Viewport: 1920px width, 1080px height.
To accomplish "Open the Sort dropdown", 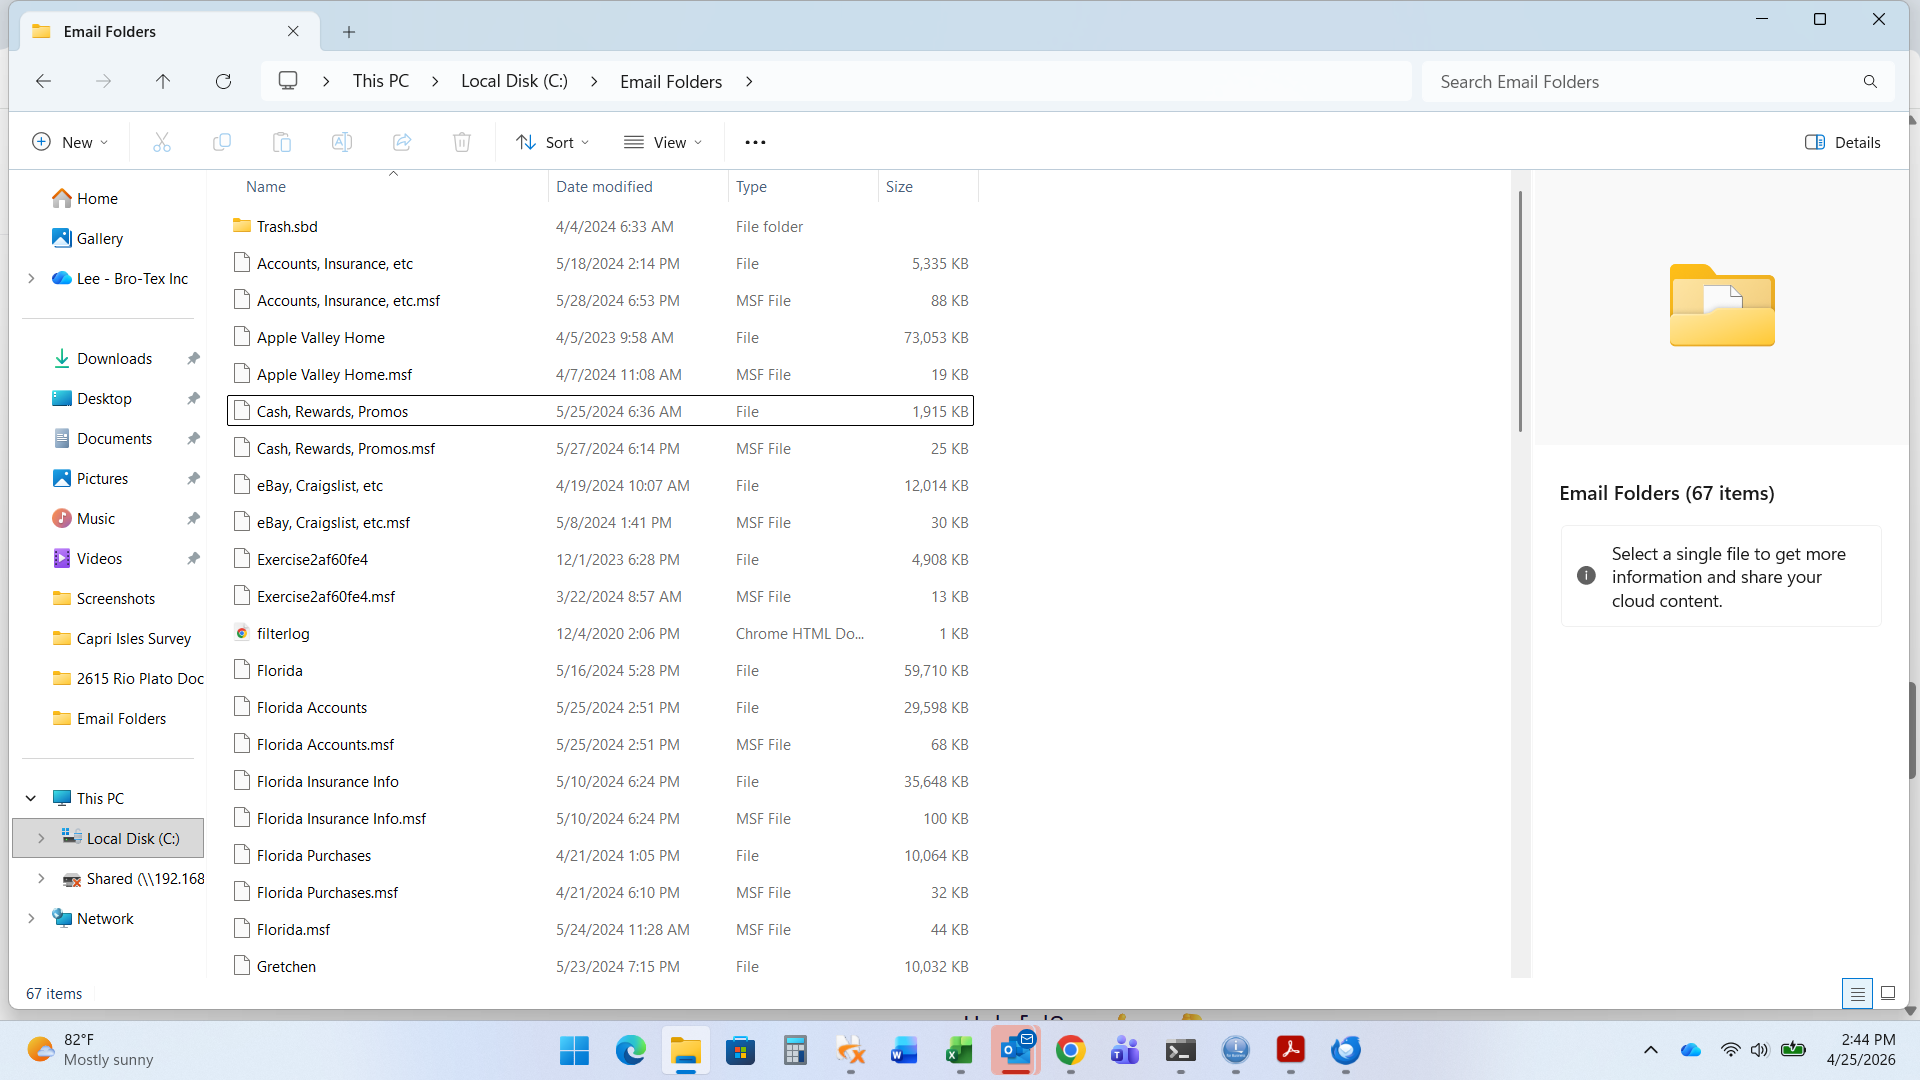I will 552,142.
